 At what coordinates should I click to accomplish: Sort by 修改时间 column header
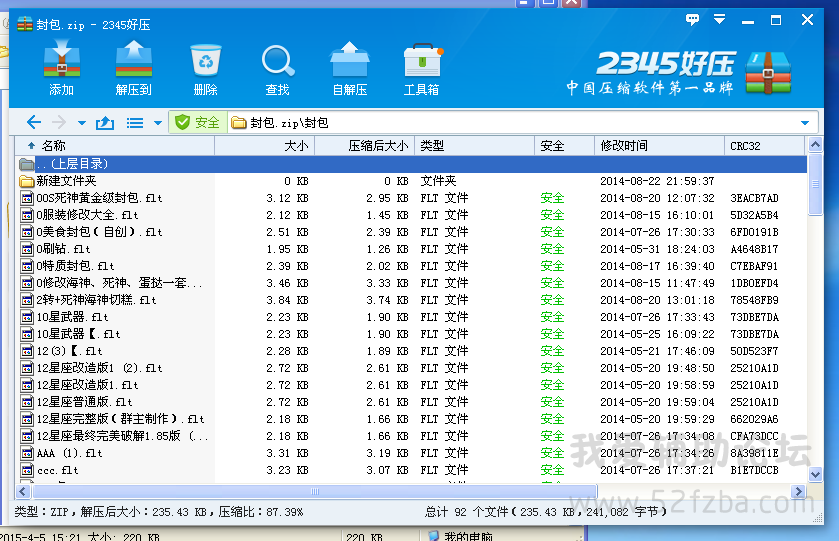pyautogui.click(x=659, y=146)
